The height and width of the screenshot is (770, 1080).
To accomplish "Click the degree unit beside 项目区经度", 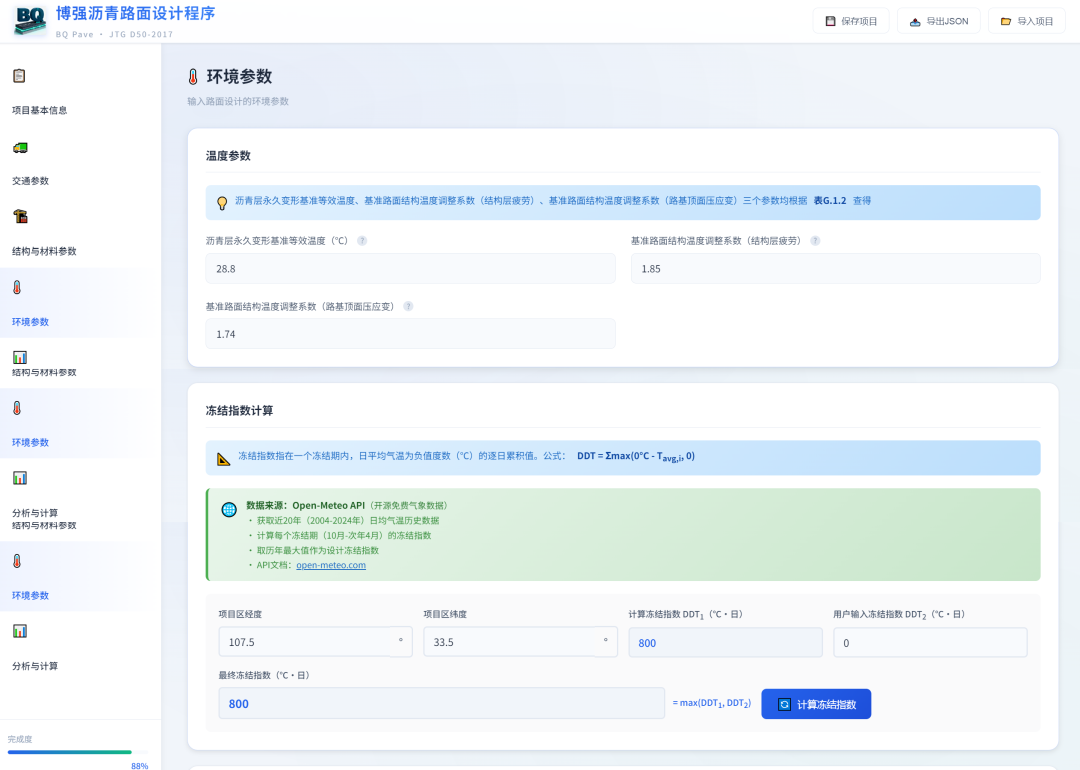I will tap(401, 642).
